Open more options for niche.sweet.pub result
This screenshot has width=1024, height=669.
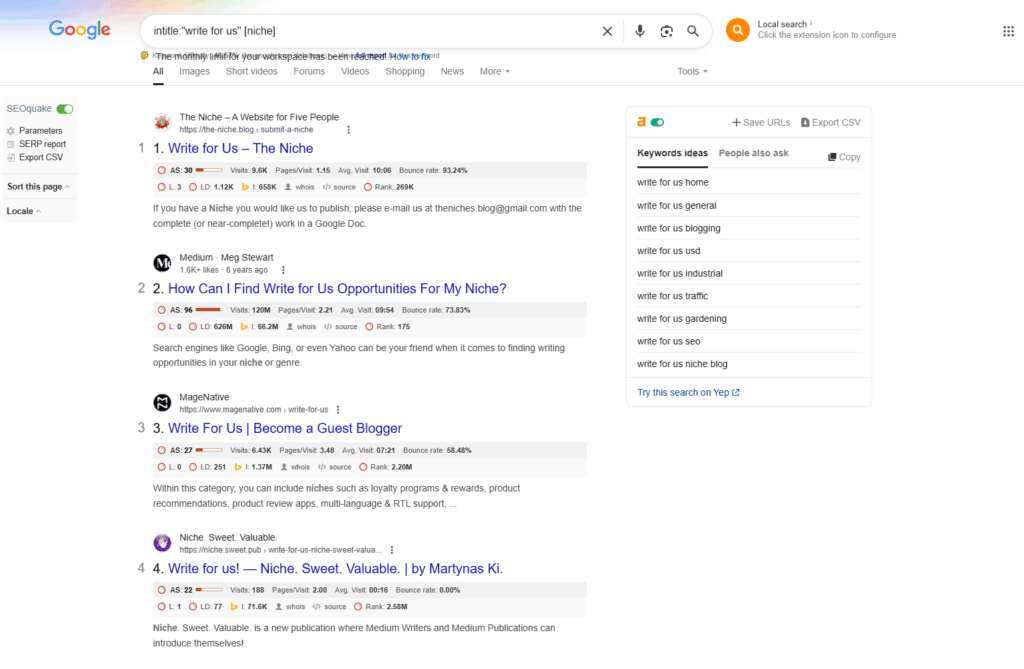392,550
